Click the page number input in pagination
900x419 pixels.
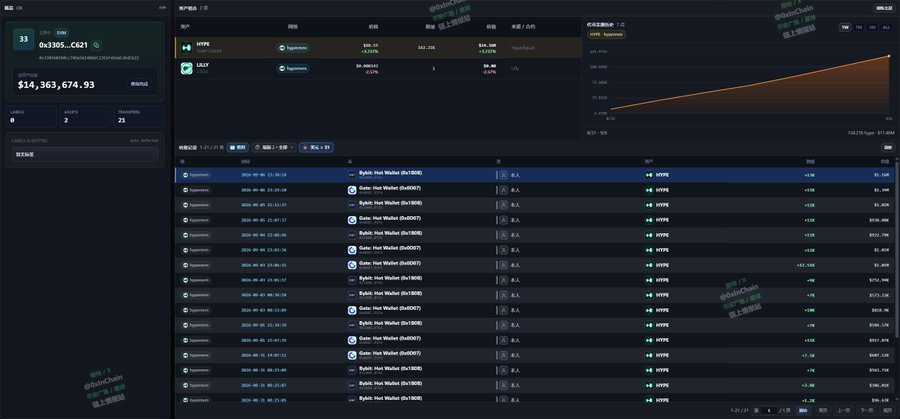770,410
